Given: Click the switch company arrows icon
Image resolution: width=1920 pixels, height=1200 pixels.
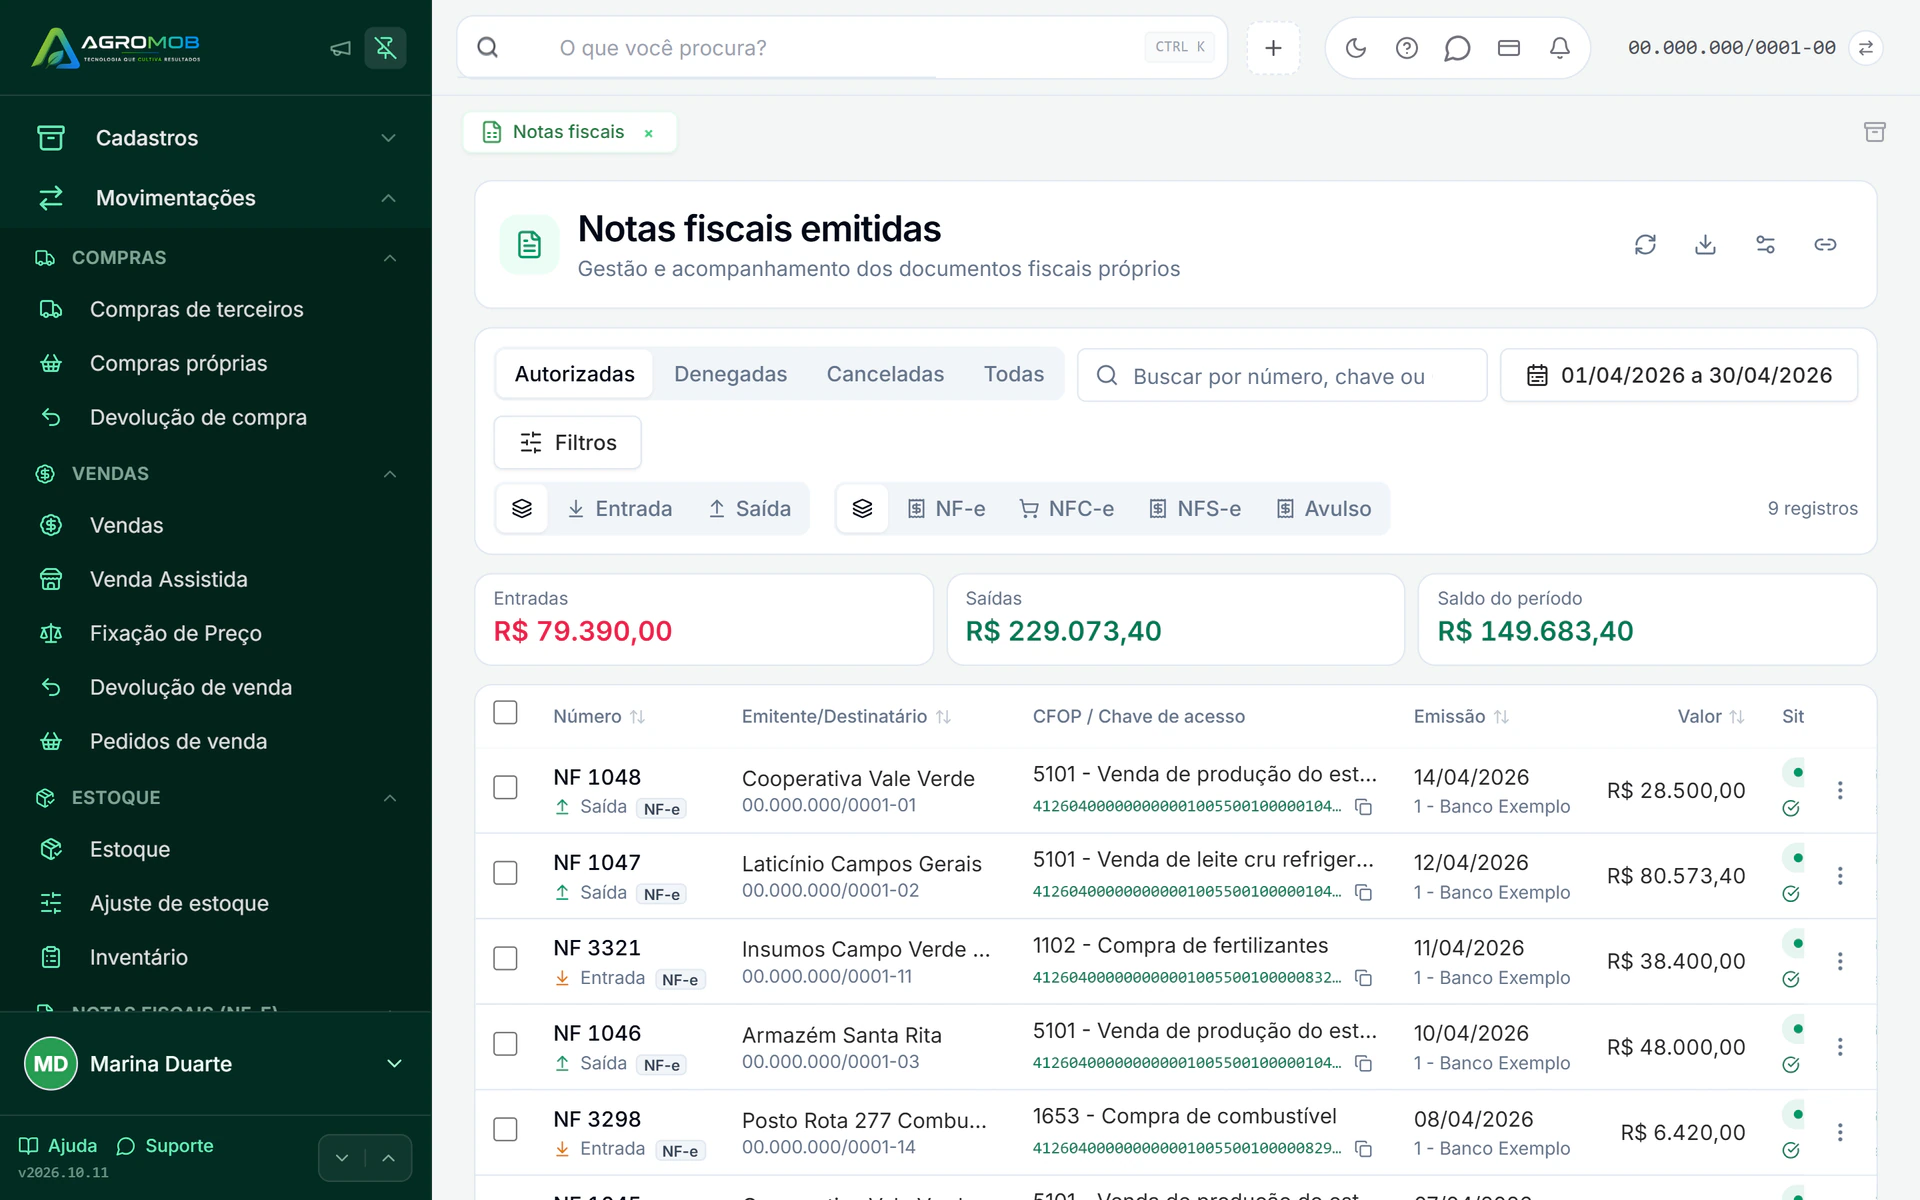Looking at the screenshot, I should click(1866, 48).
